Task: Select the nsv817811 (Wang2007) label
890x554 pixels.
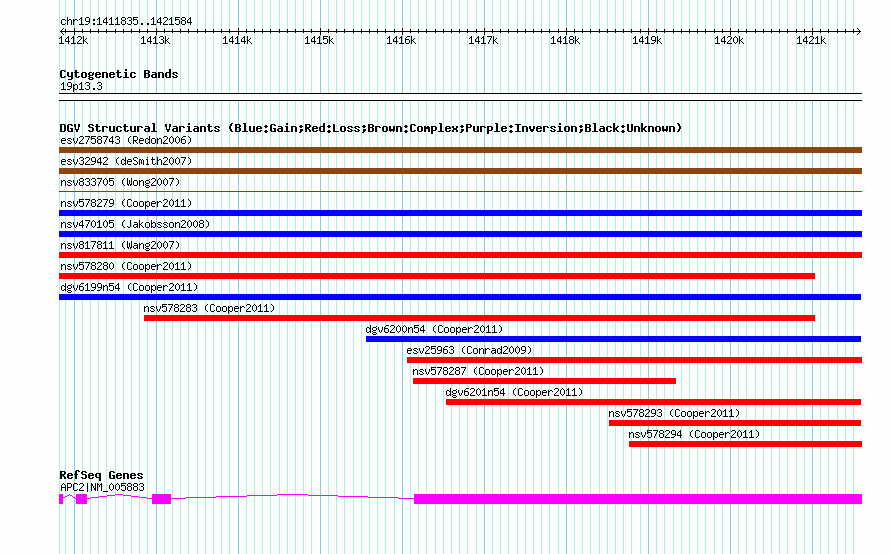Action: point(120,245)
